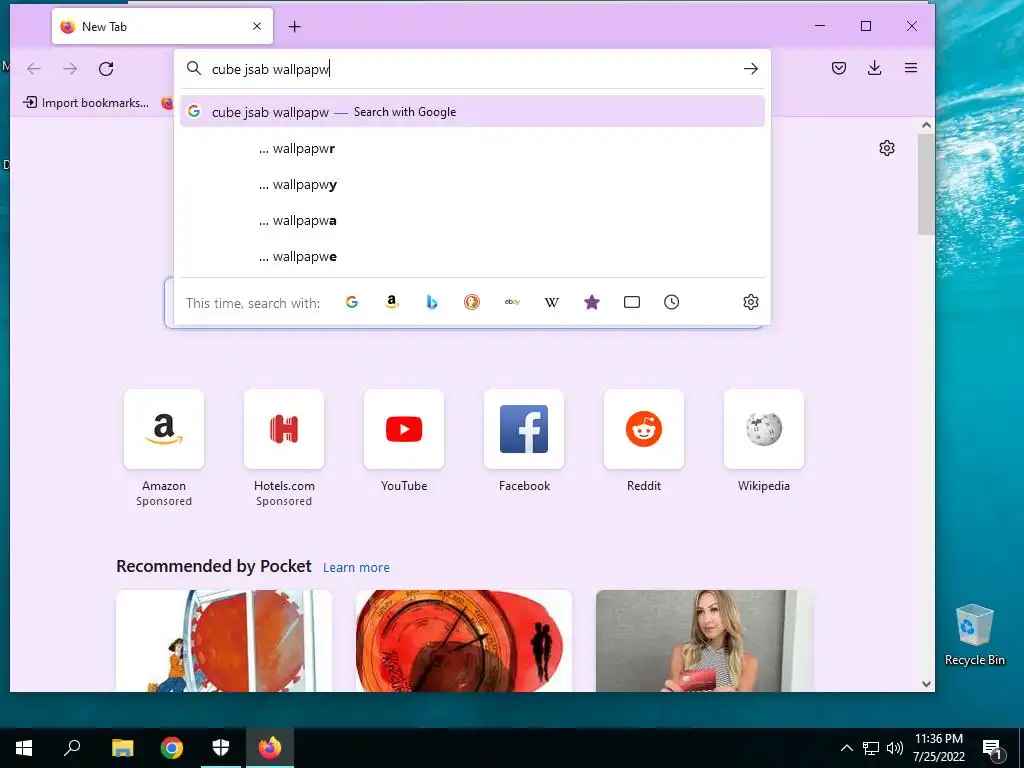
Task: Choose the '... wallpapwr' suggestion
Action: coord(472,149)
